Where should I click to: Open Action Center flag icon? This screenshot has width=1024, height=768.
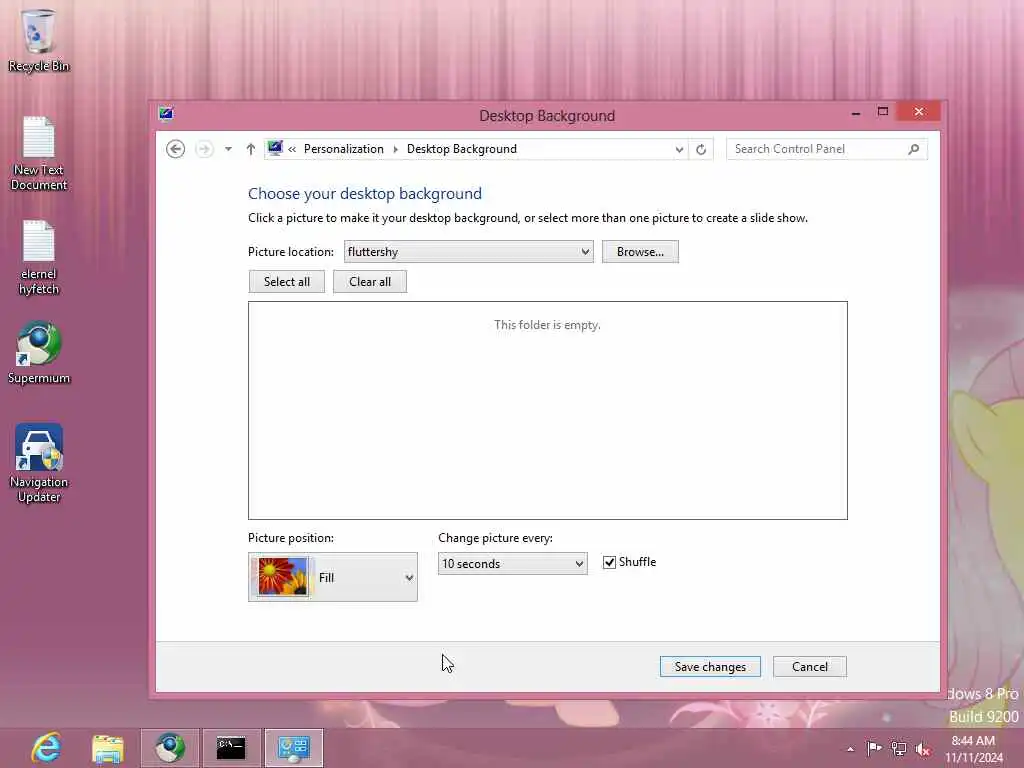click(874, 748)
